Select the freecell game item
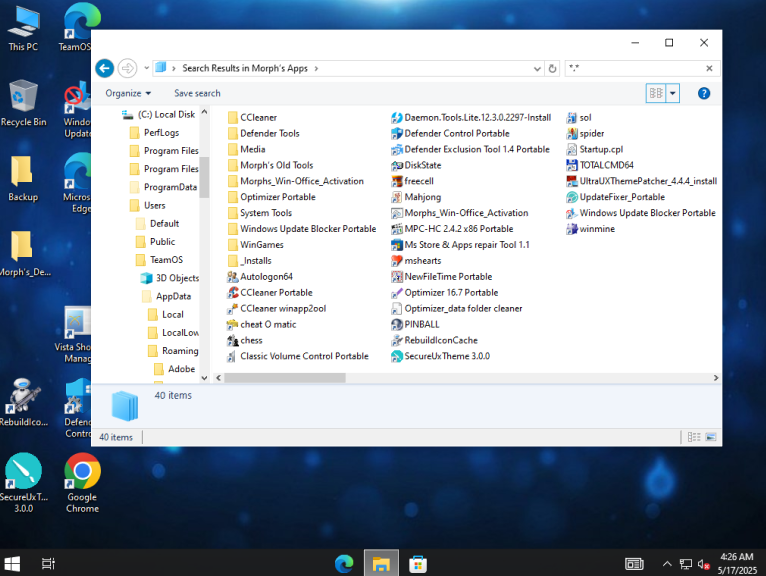766x576 pixels. pyautogui.click(x=412, y=181)
